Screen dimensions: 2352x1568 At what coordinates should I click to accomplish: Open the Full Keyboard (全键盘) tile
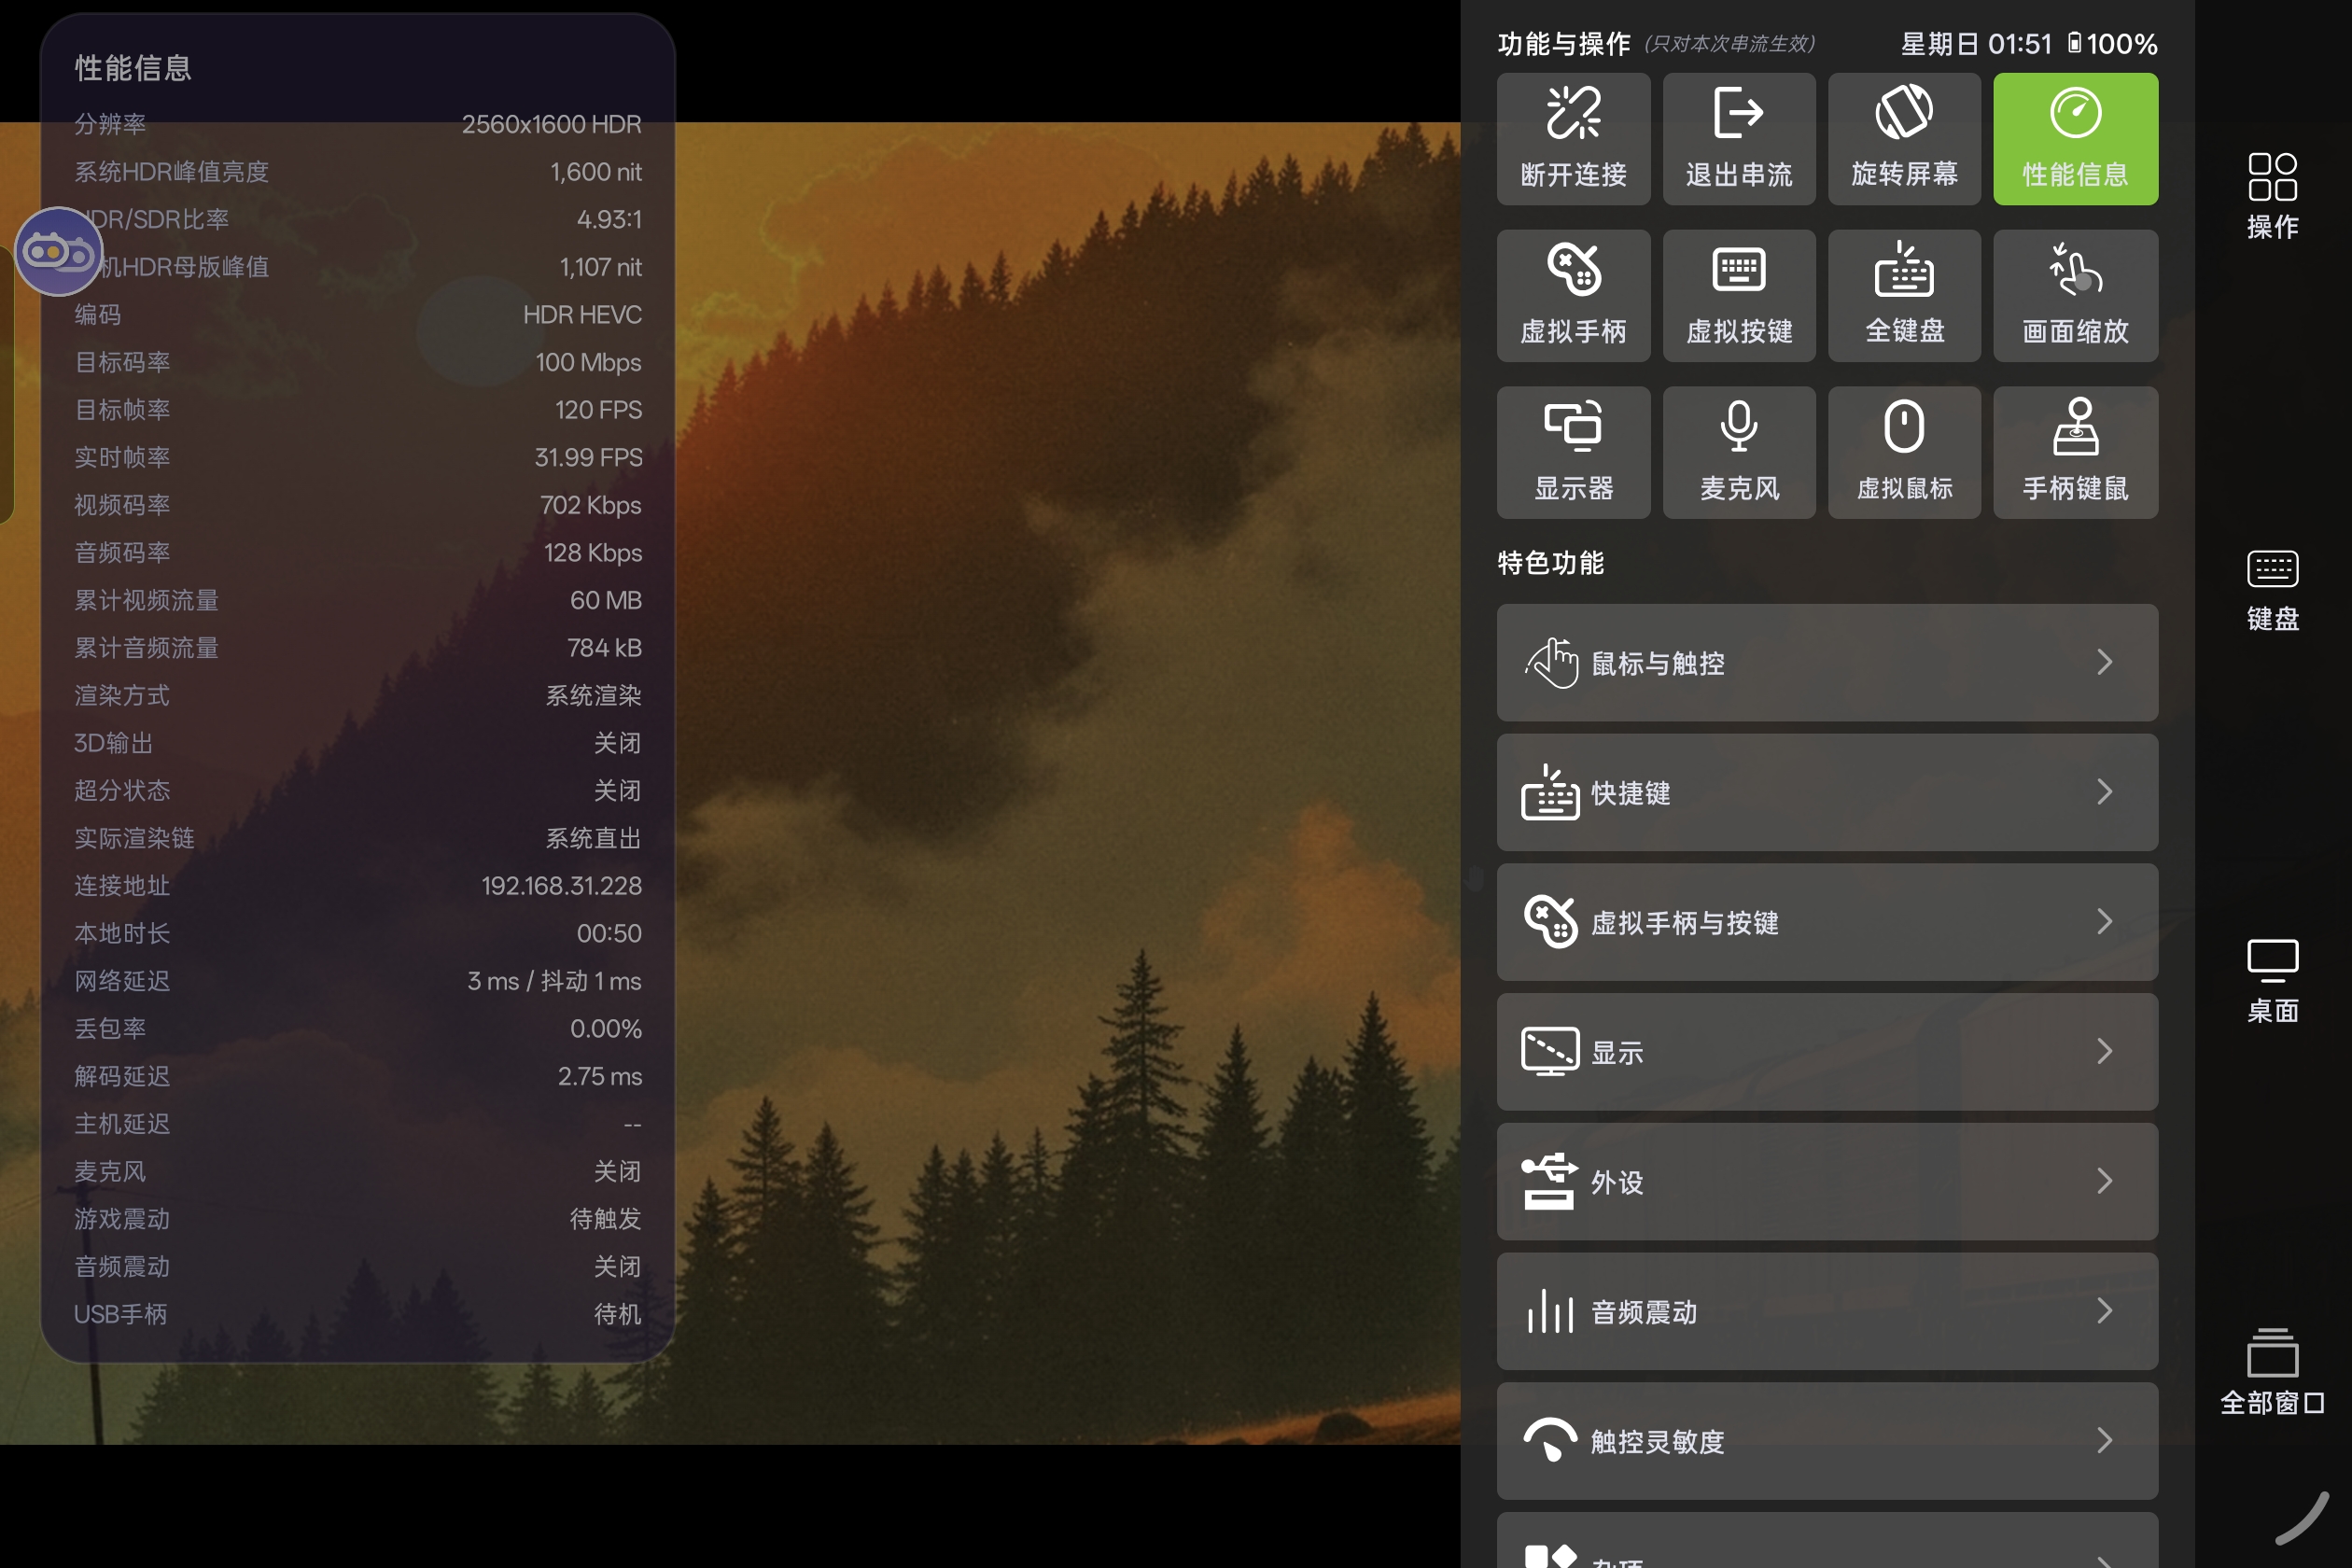[x=1904, y=296]
